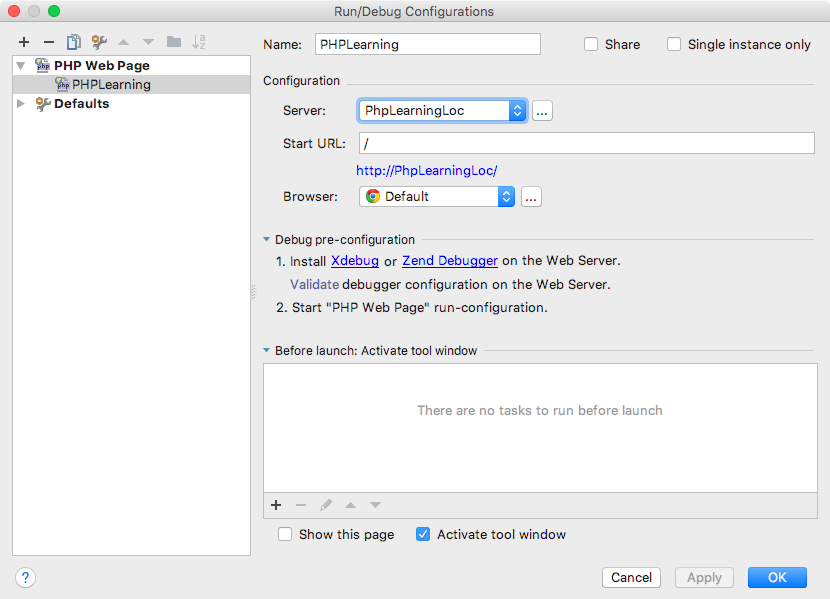The image size is (830, 599).
Task: Click into the Start URL field
Action: [587, 143]
